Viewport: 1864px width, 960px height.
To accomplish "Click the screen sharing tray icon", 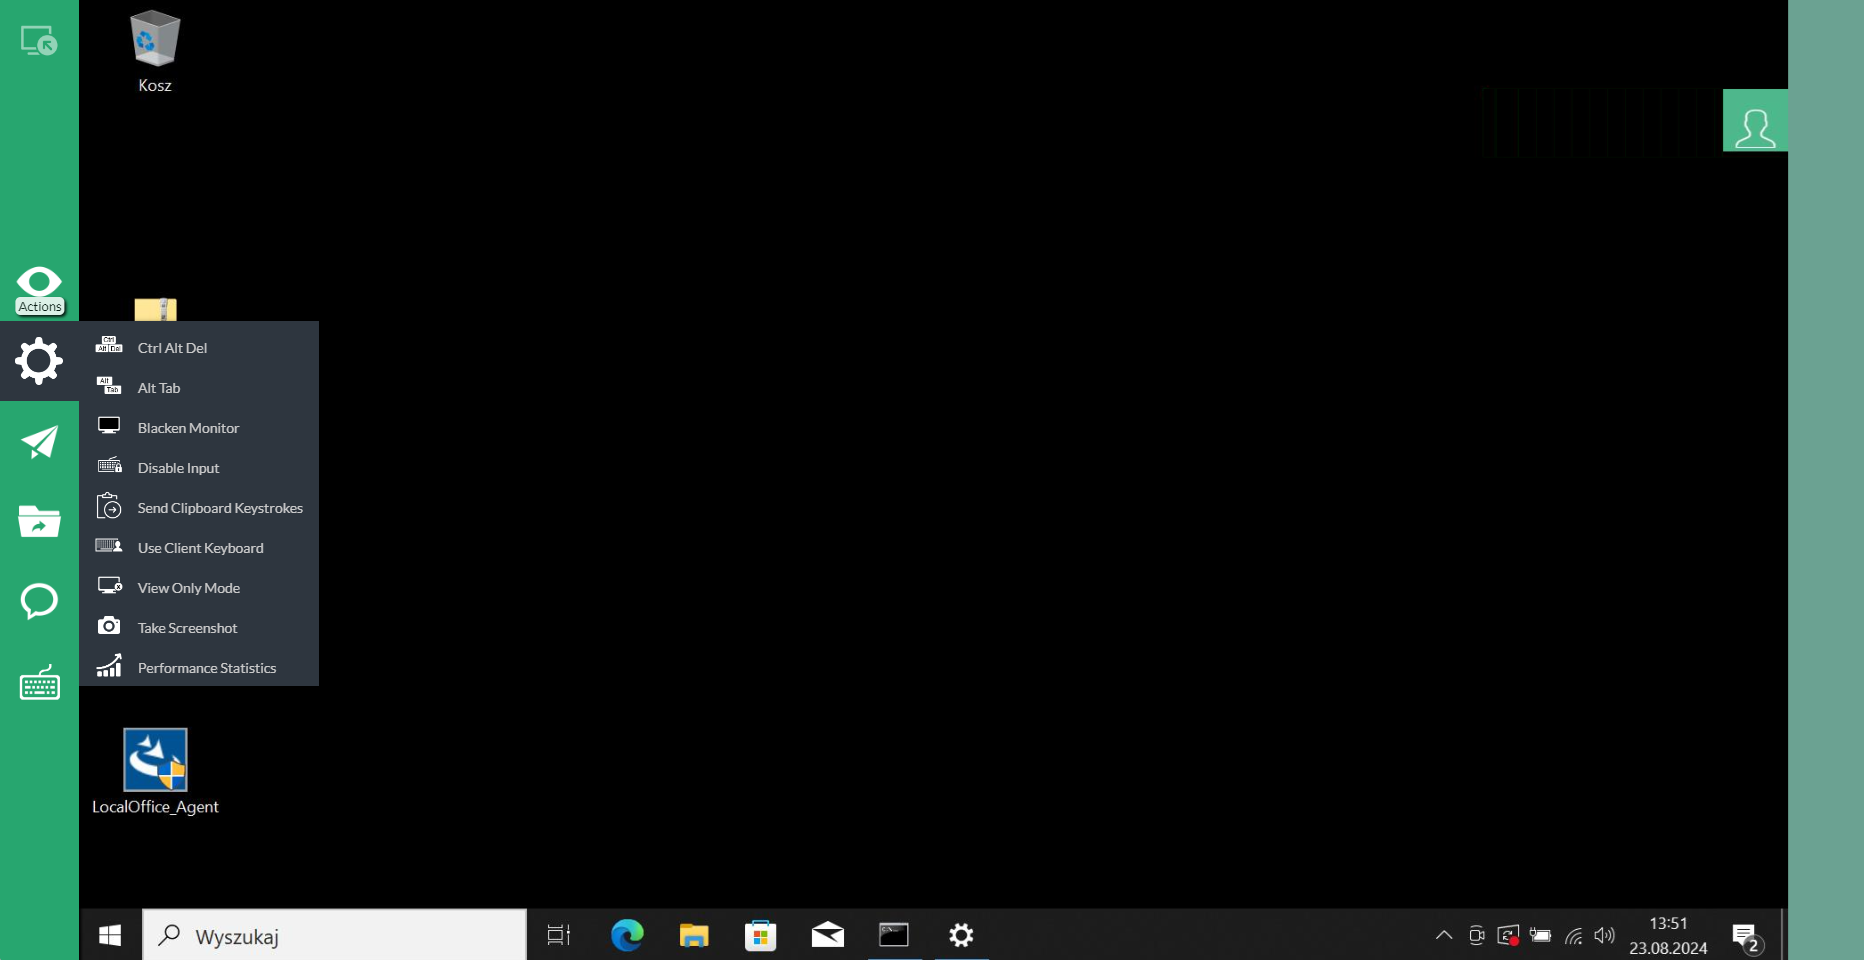I will 1508,936.
